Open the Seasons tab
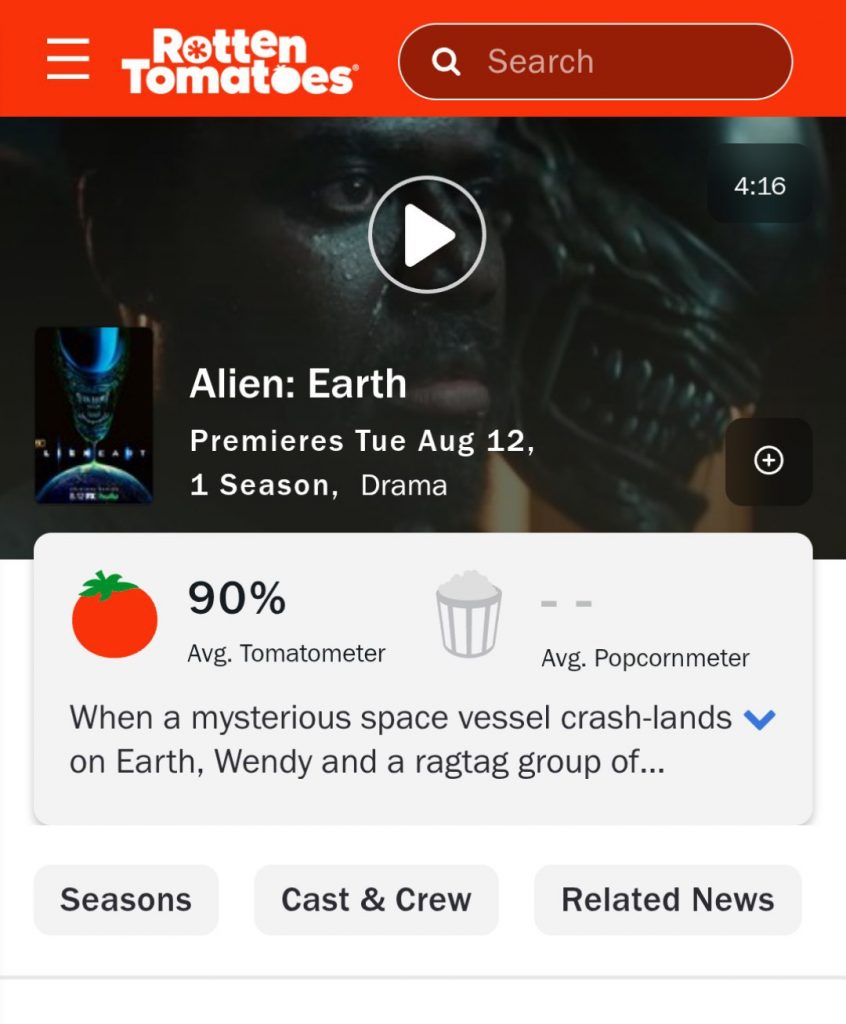Viewport: 846px width, 1024px height. pos(126,900)
